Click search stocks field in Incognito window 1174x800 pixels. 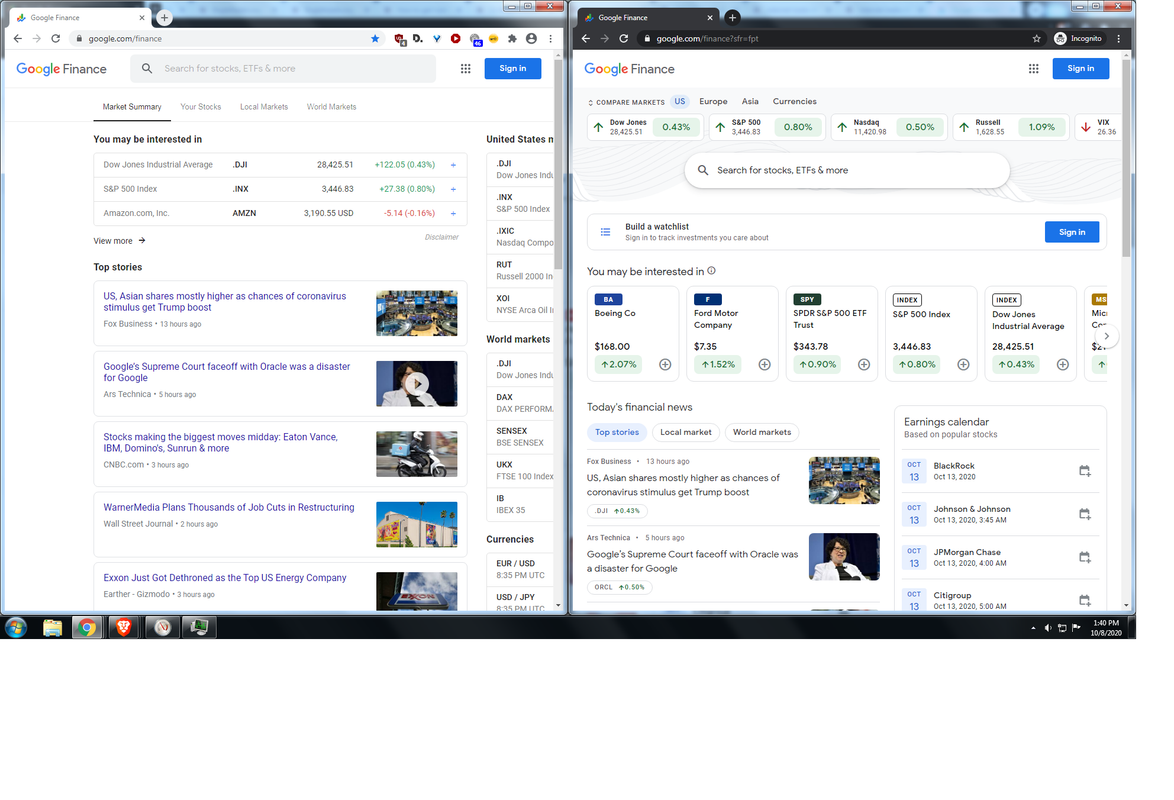[x=847, y=170]
